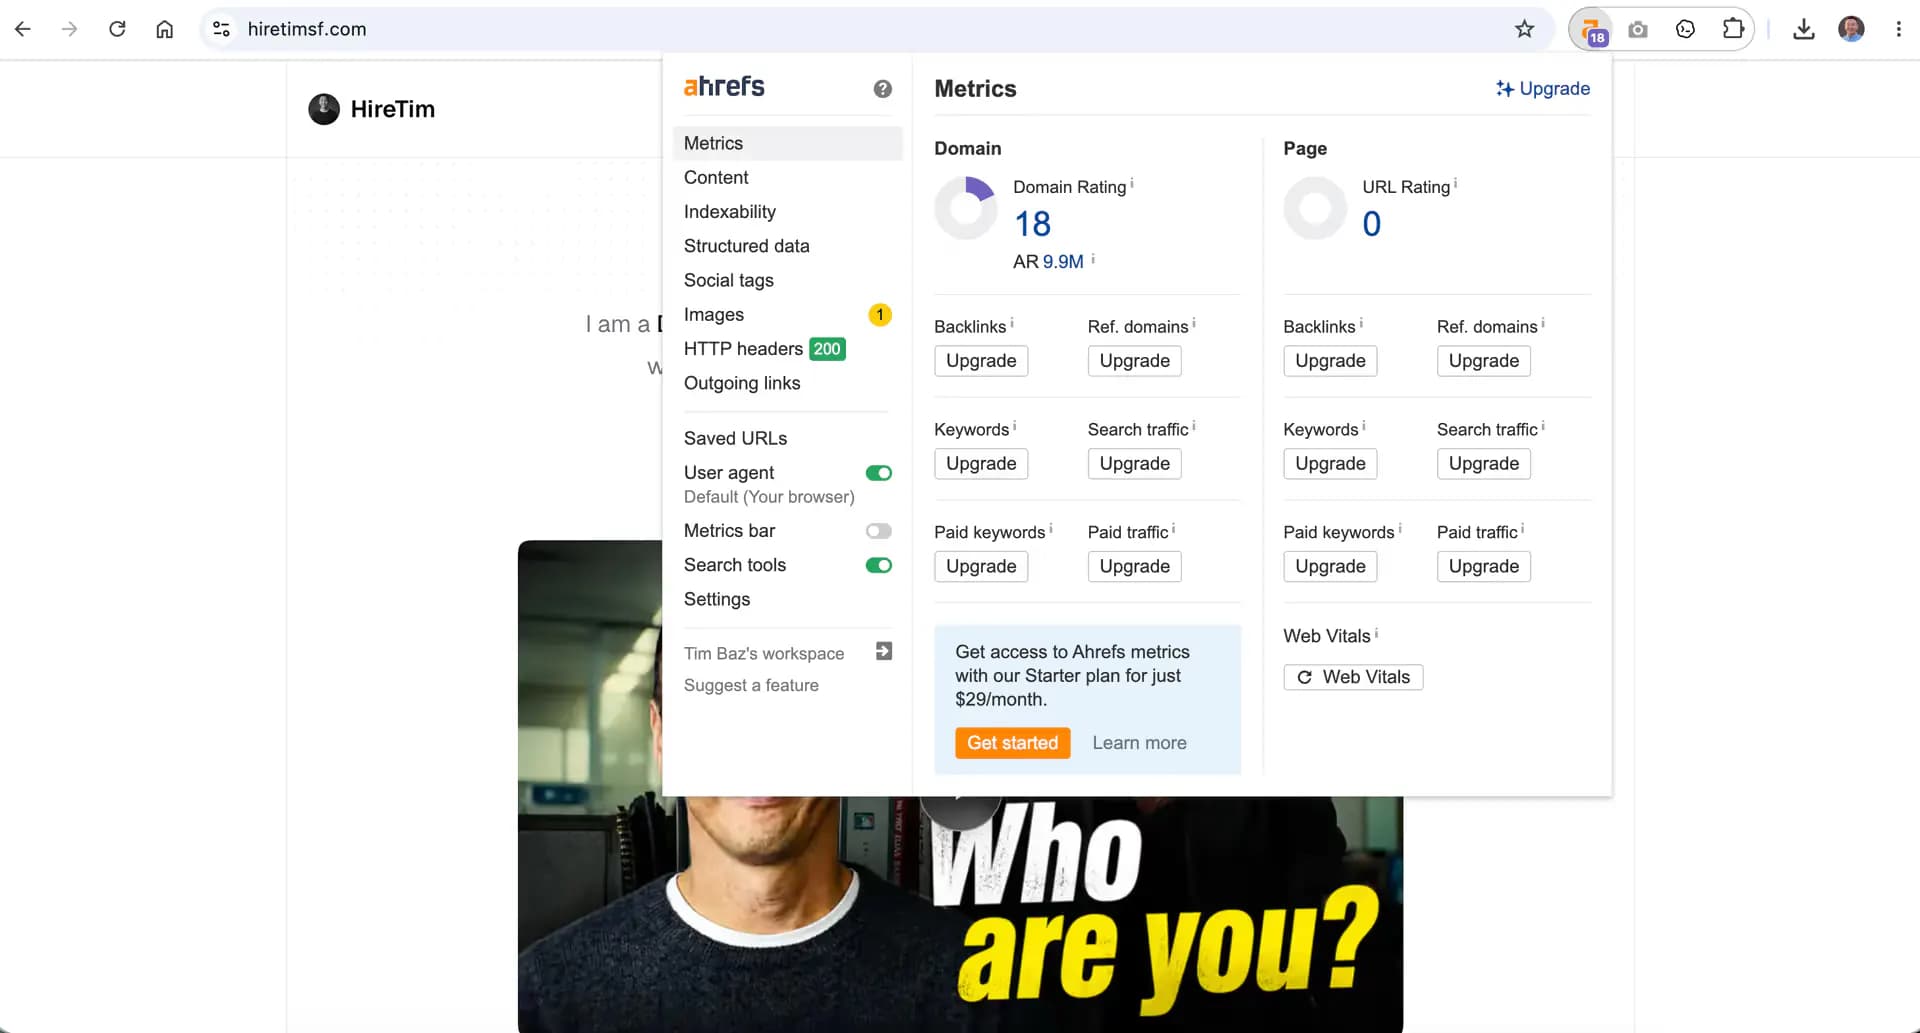Image resolution: width=1920 pixels, height=1033 pixels.
Task: Click info icon beside URL Rating
Action: [1455, 184]
